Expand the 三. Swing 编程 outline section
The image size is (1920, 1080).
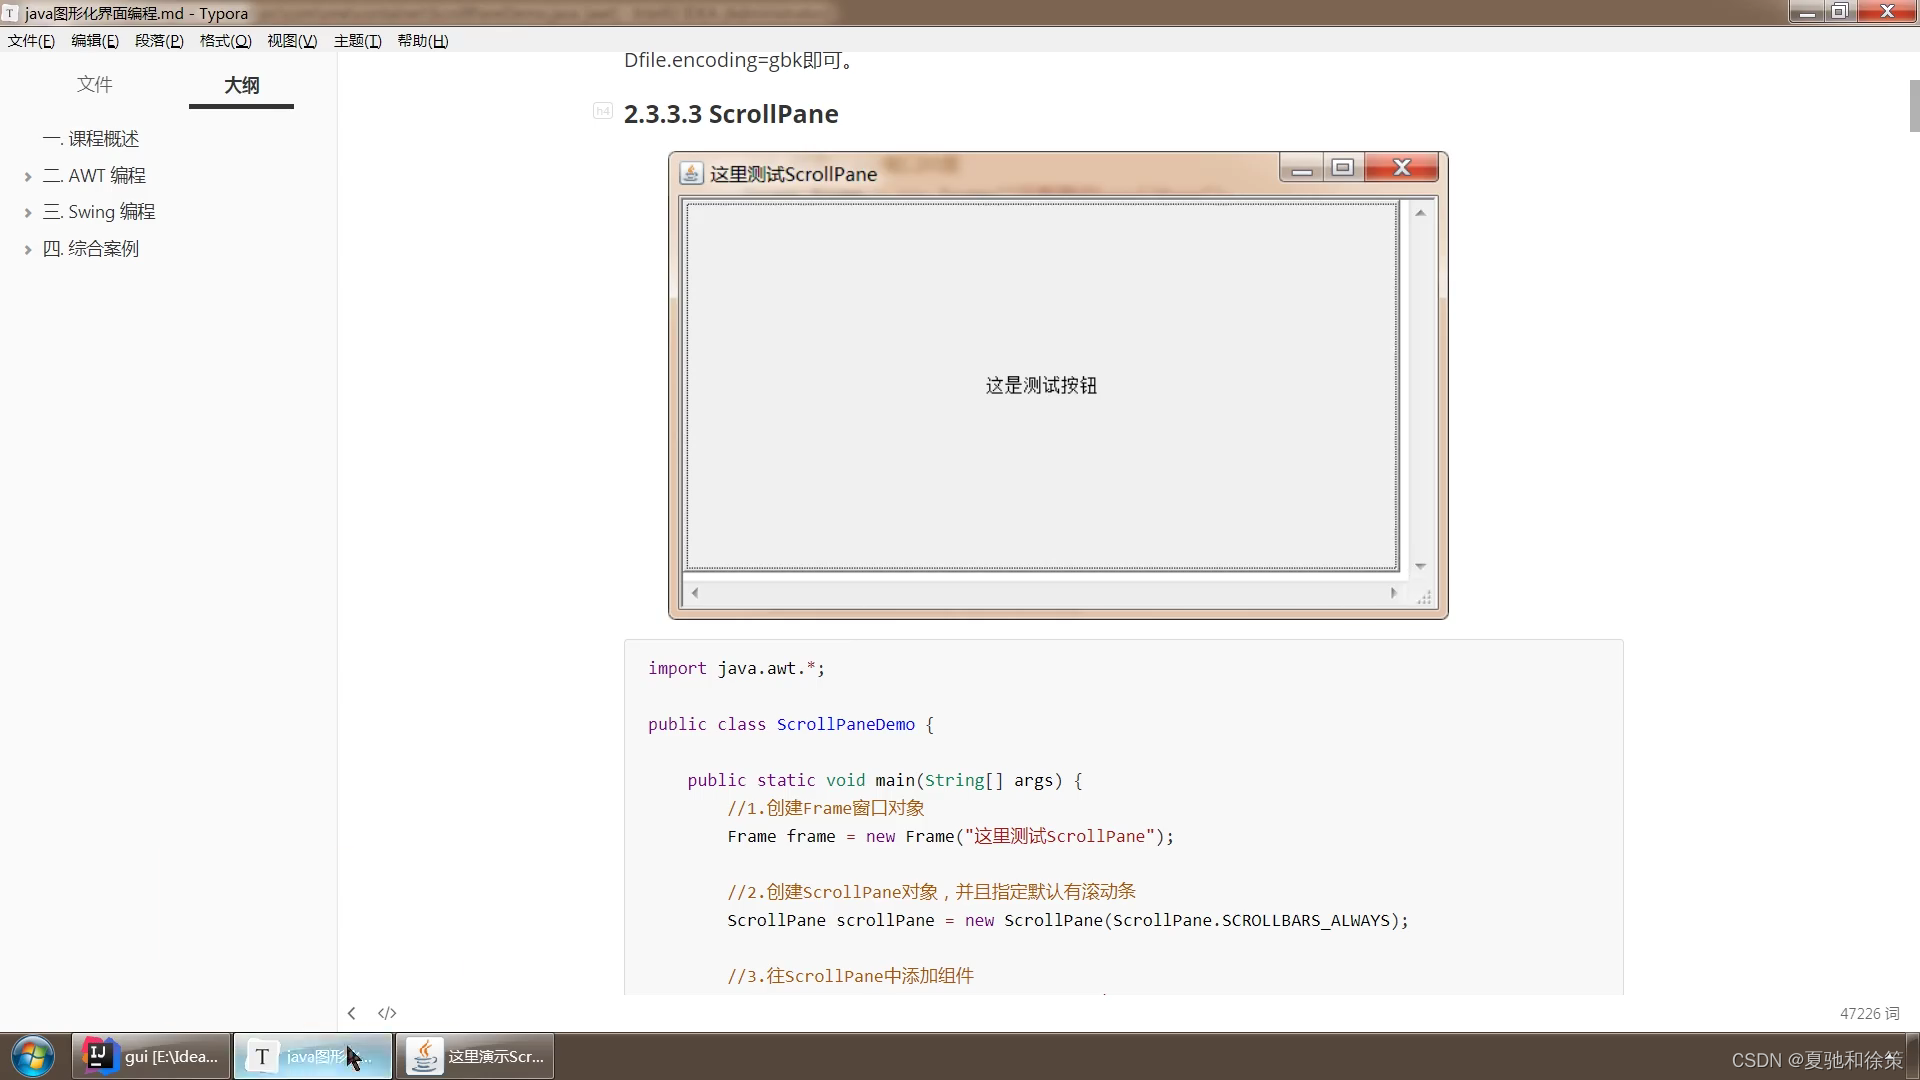[28, 212]
